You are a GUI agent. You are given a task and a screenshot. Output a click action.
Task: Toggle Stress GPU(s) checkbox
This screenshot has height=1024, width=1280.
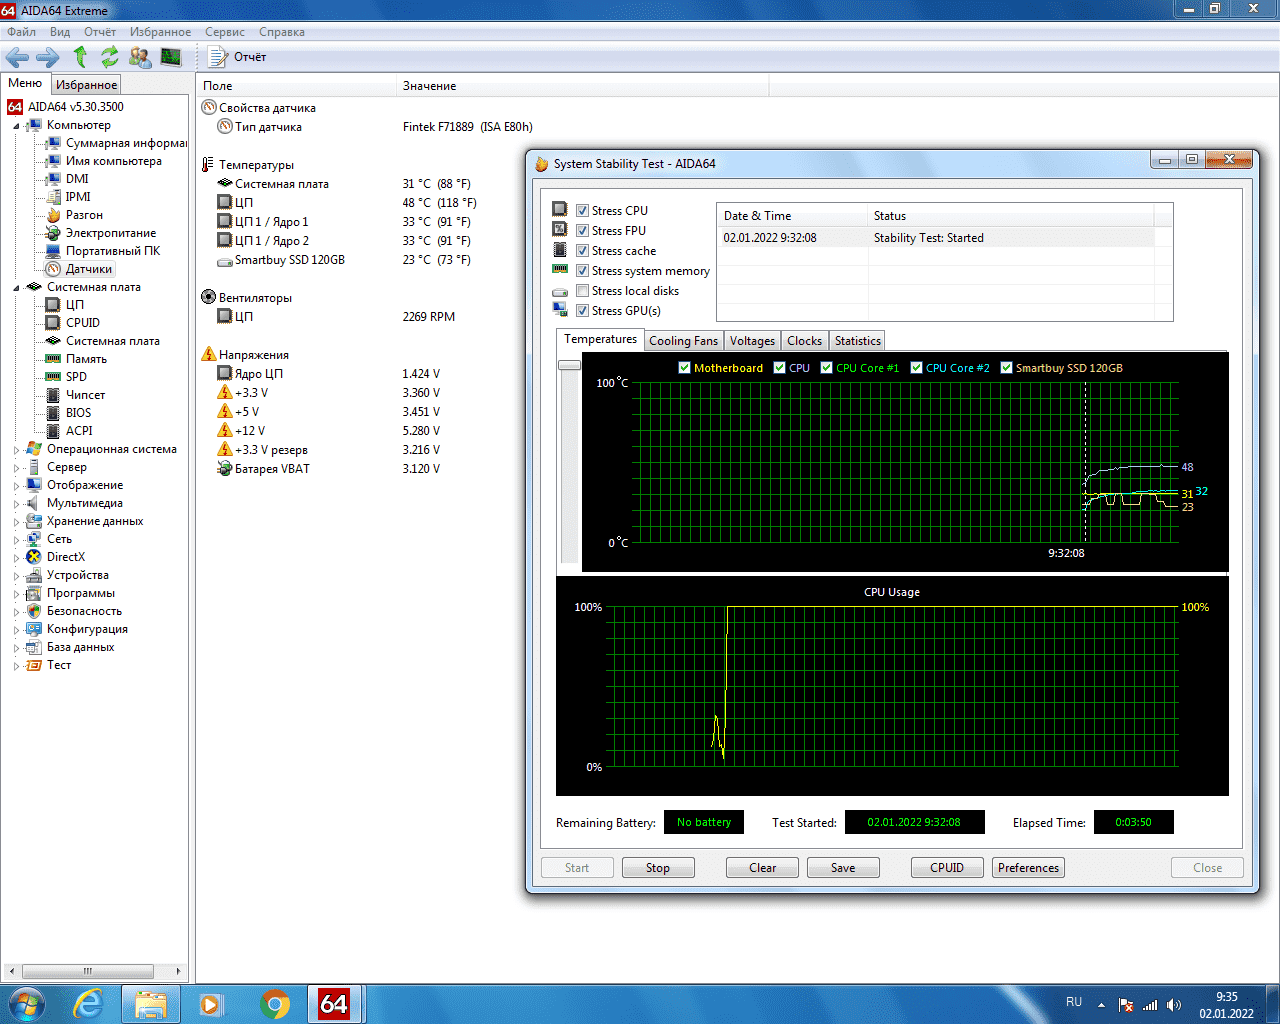(582, 311)
